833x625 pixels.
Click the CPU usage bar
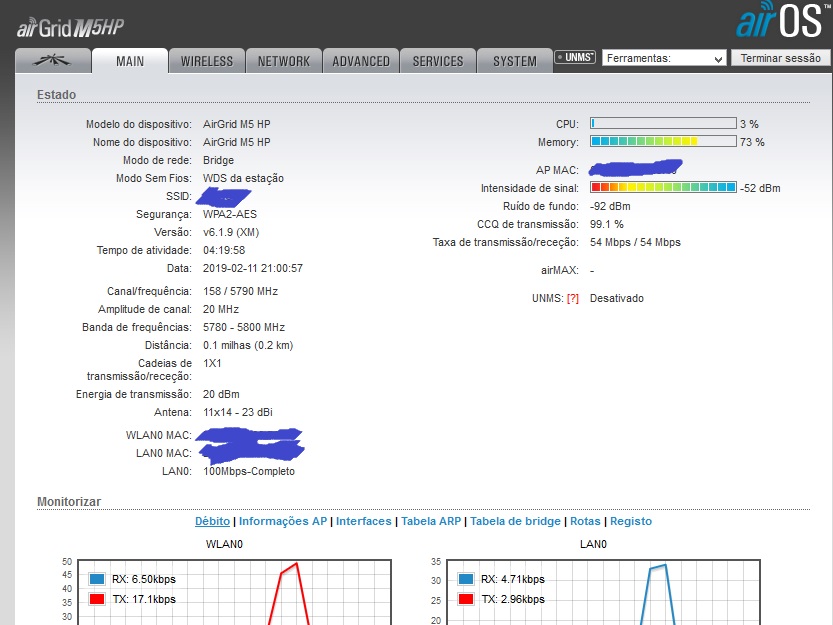pos(663,124)
